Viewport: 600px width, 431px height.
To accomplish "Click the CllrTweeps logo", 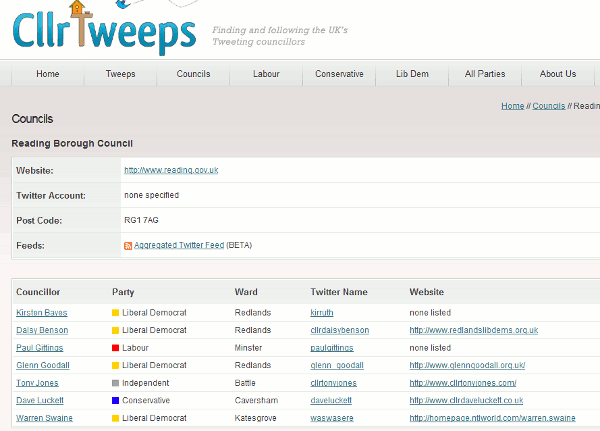I will 104,28.
